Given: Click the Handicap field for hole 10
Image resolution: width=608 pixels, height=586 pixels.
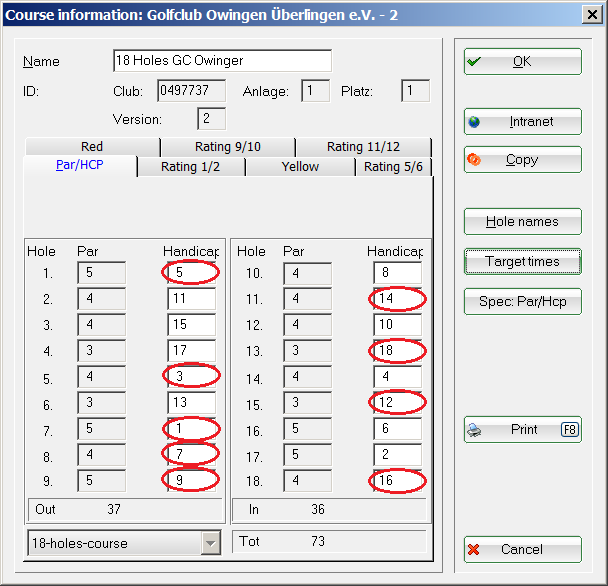Looking at the screenshot, I should pyautogui.click(x=397, y=273).
